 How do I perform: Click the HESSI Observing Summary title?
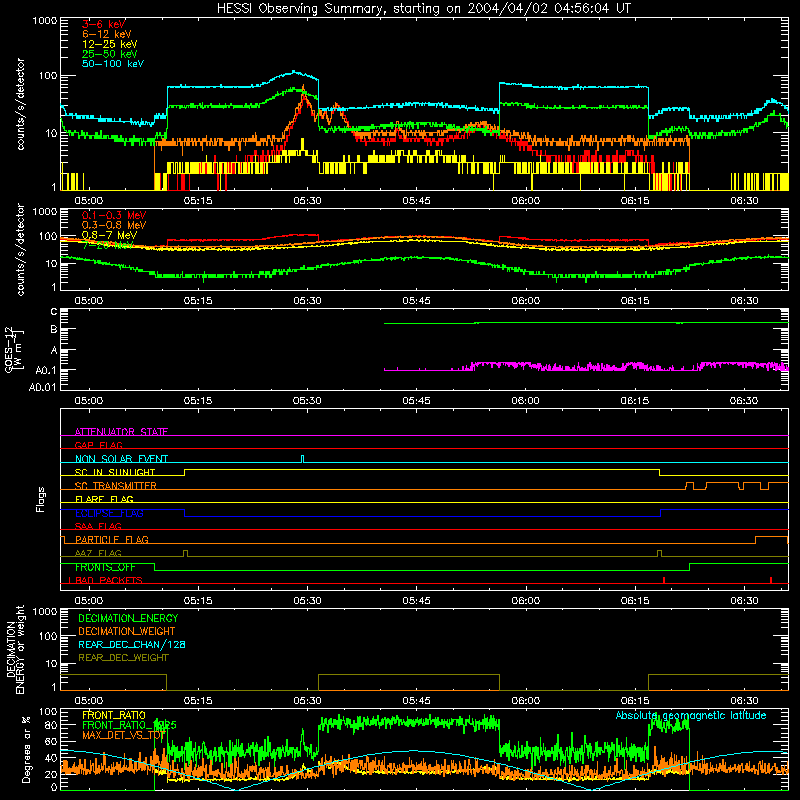coord(423,8)
